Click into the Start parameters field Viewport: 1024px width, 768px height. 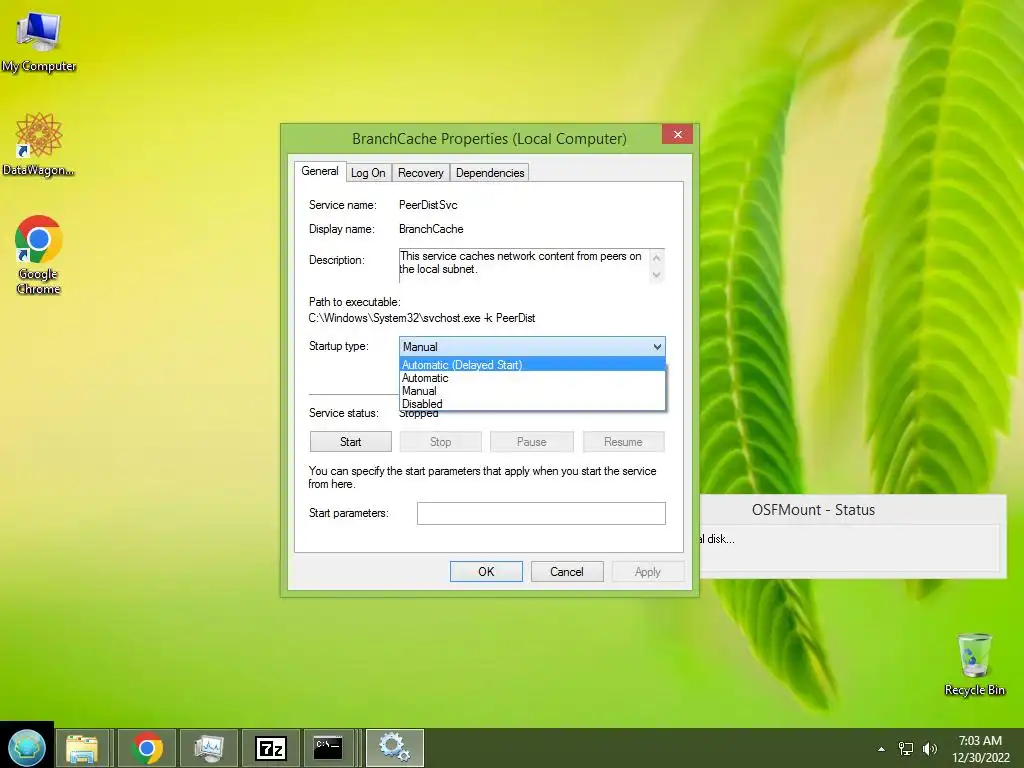tap(541, 513)
